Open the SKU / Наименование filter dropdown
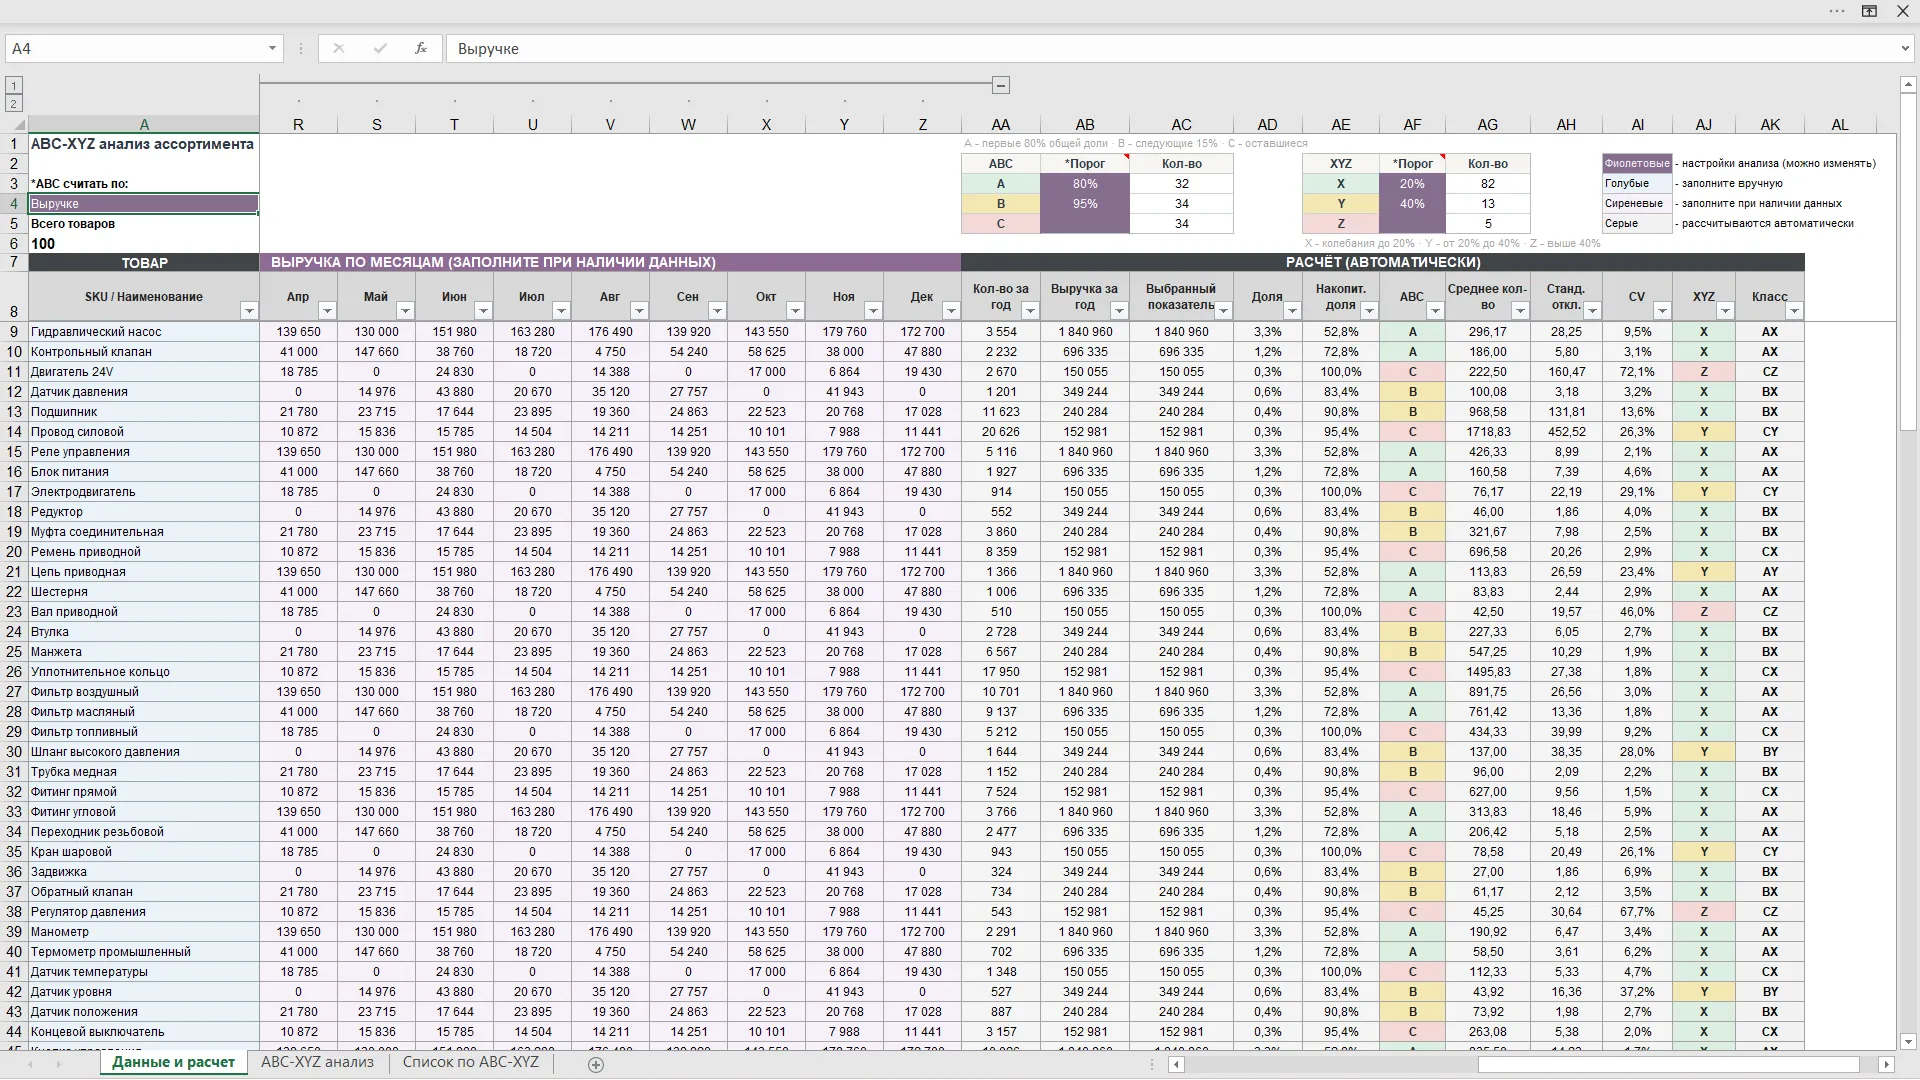 coord(249,311)
